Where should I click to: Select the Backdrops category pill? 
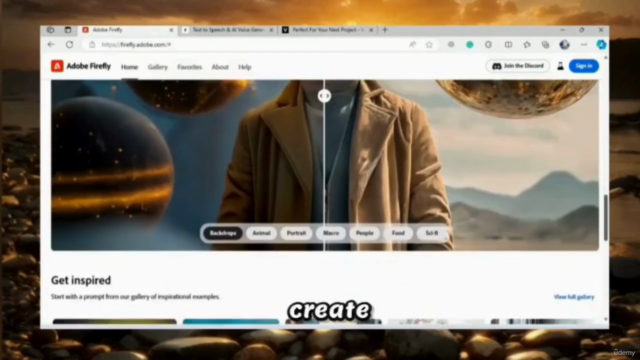[x=223, y=233]
